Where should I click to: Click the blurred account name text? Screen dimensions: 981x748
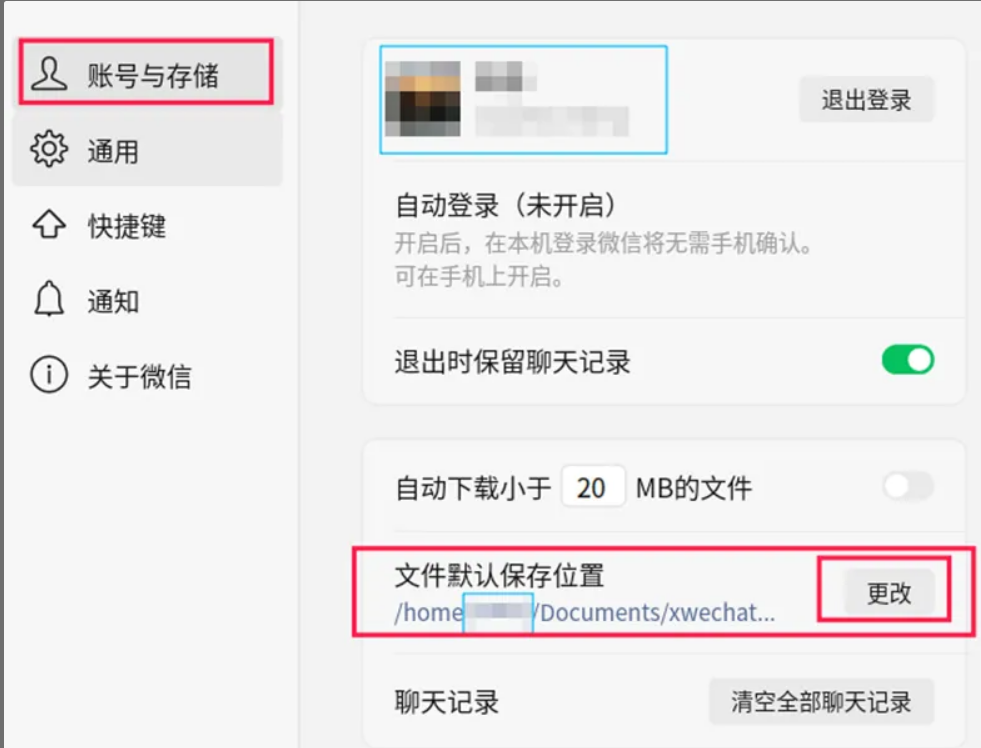click(x=506, y=76)
